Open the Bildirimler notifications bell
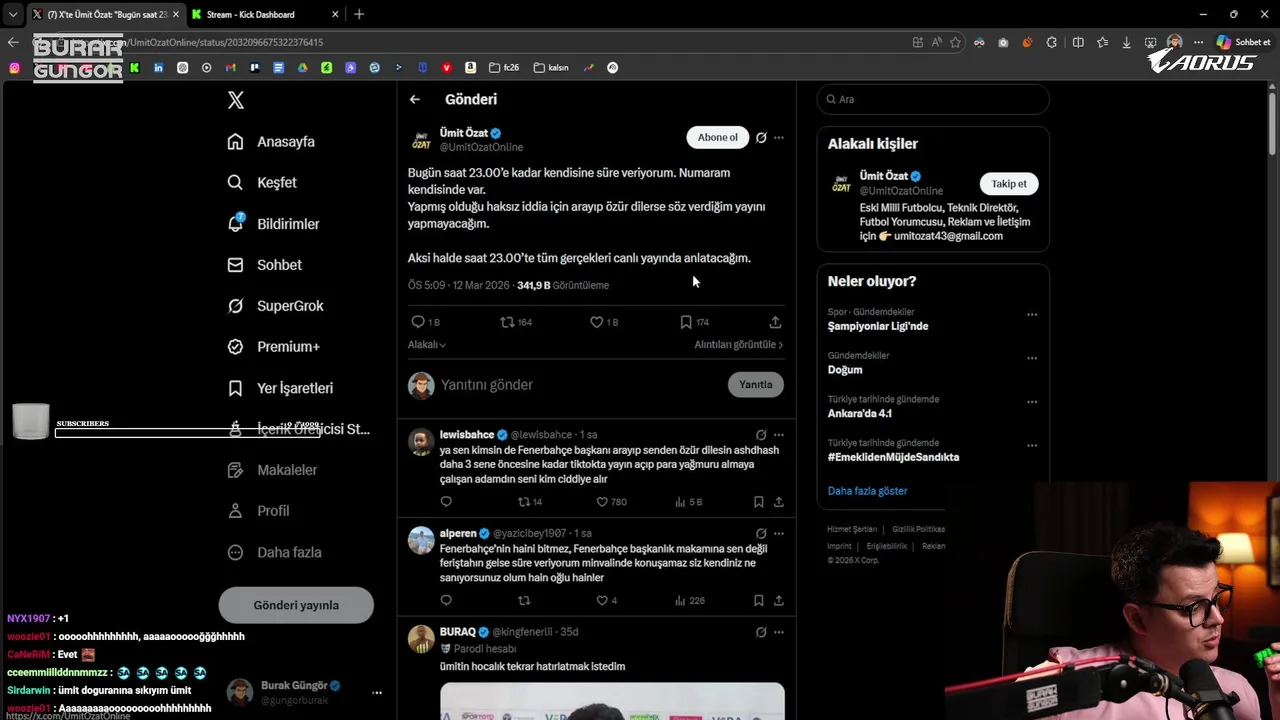 coord(236,223)
